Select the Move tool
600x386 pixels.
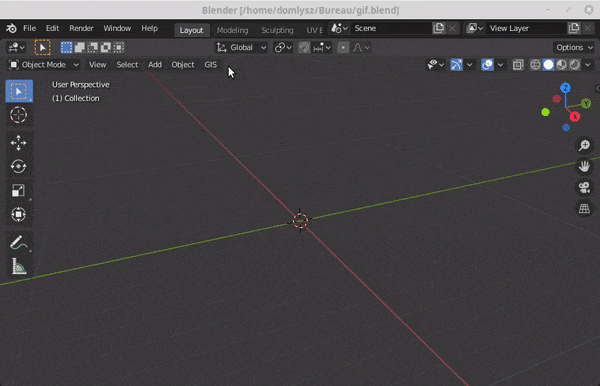coord(19,143)
